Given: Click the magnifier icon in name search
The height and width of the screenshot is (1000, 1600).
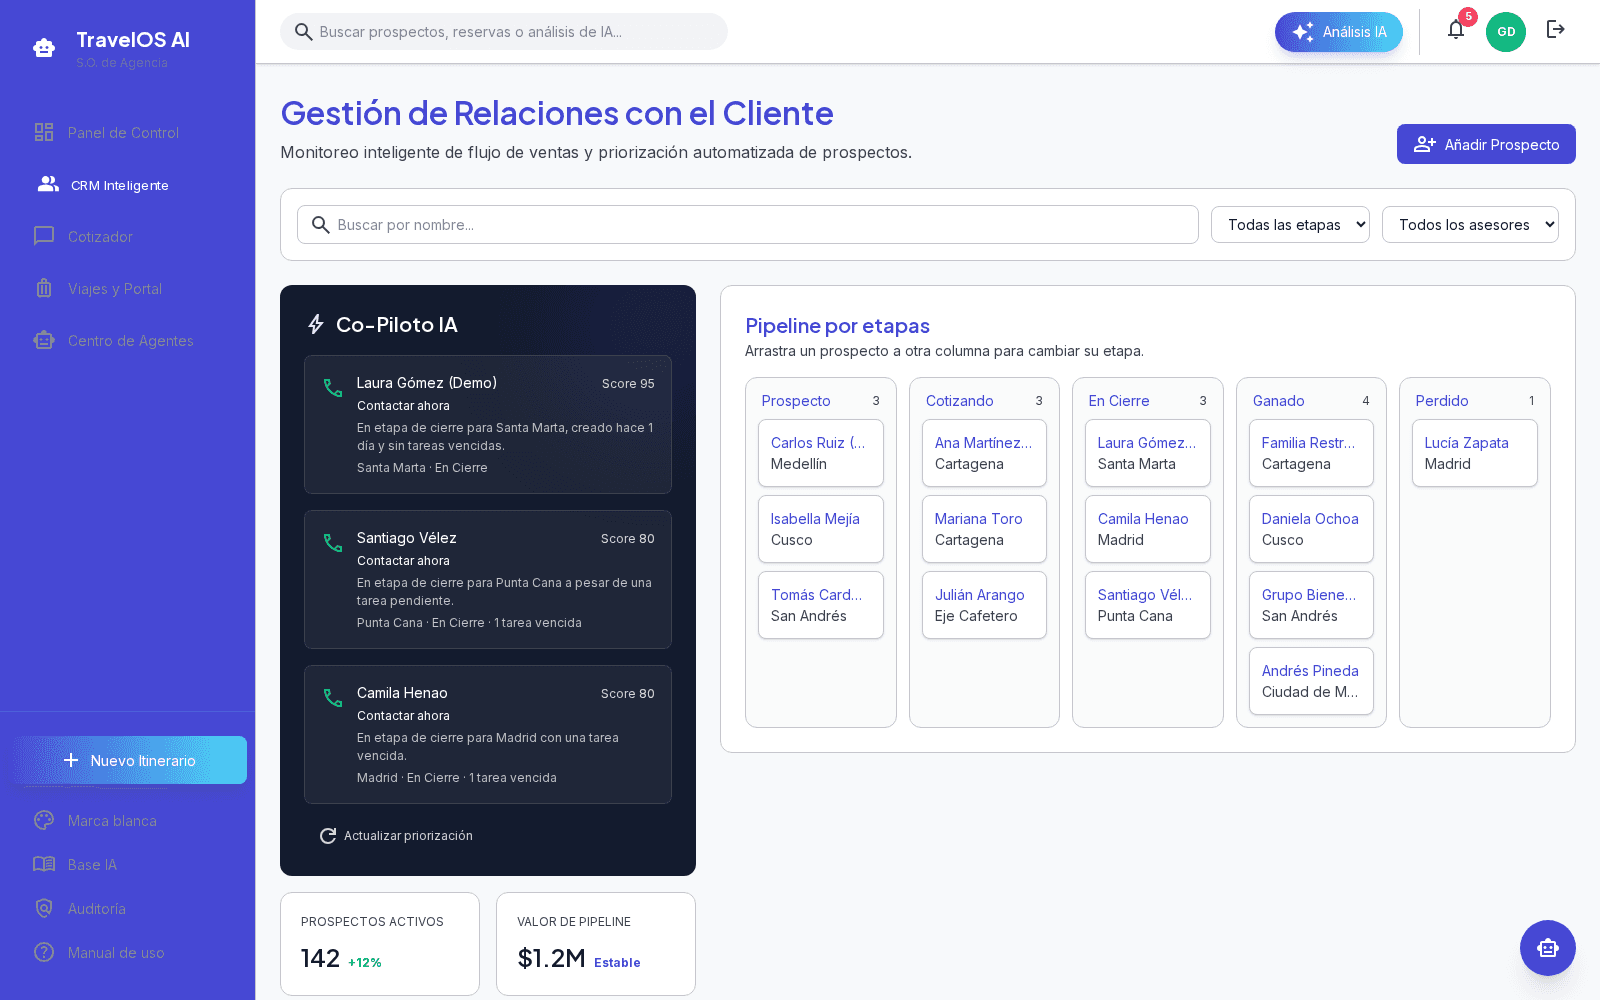Looking at the screenshot, I should (321, 225).
